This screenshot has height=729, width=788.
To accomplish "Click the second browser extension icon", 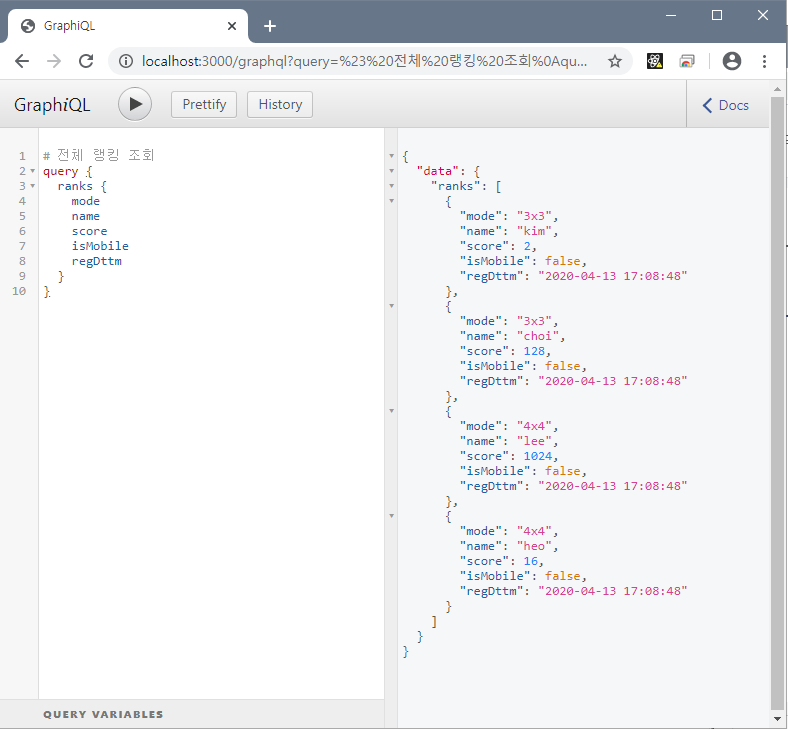I will tap(686, 61).
